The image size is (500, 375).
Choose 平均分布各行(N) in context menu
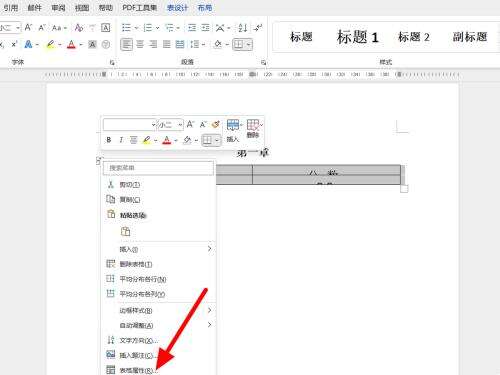158,279
